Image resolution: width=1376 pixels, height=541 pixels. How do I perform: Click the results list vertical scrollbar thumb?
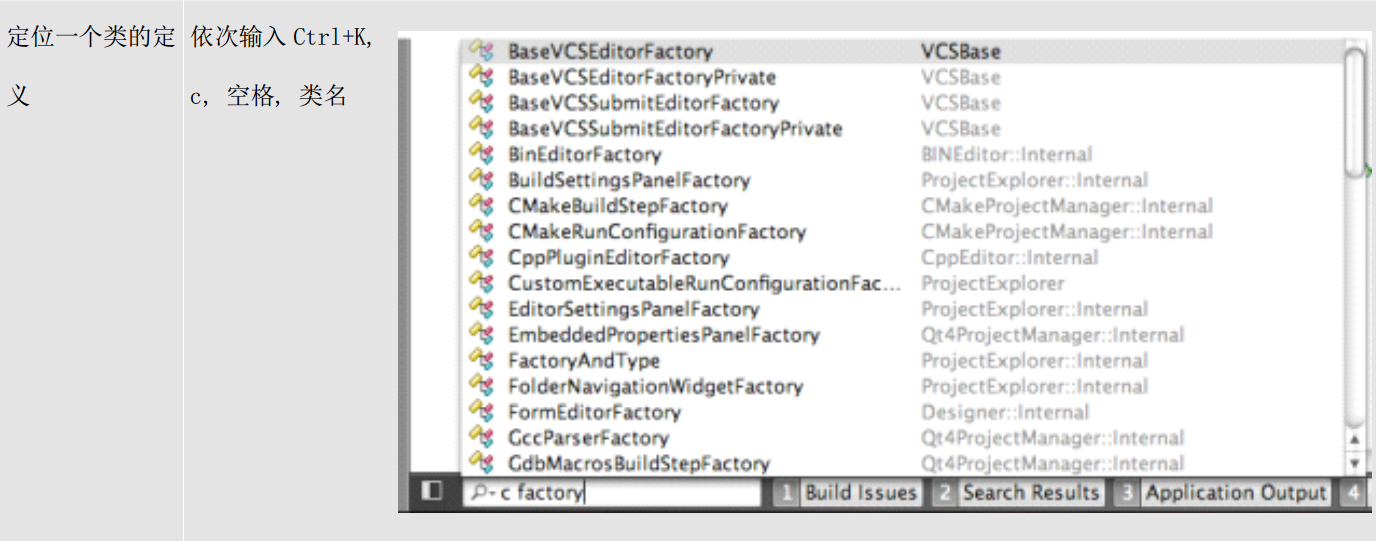pyautogui.click(x=1354, y=110)
